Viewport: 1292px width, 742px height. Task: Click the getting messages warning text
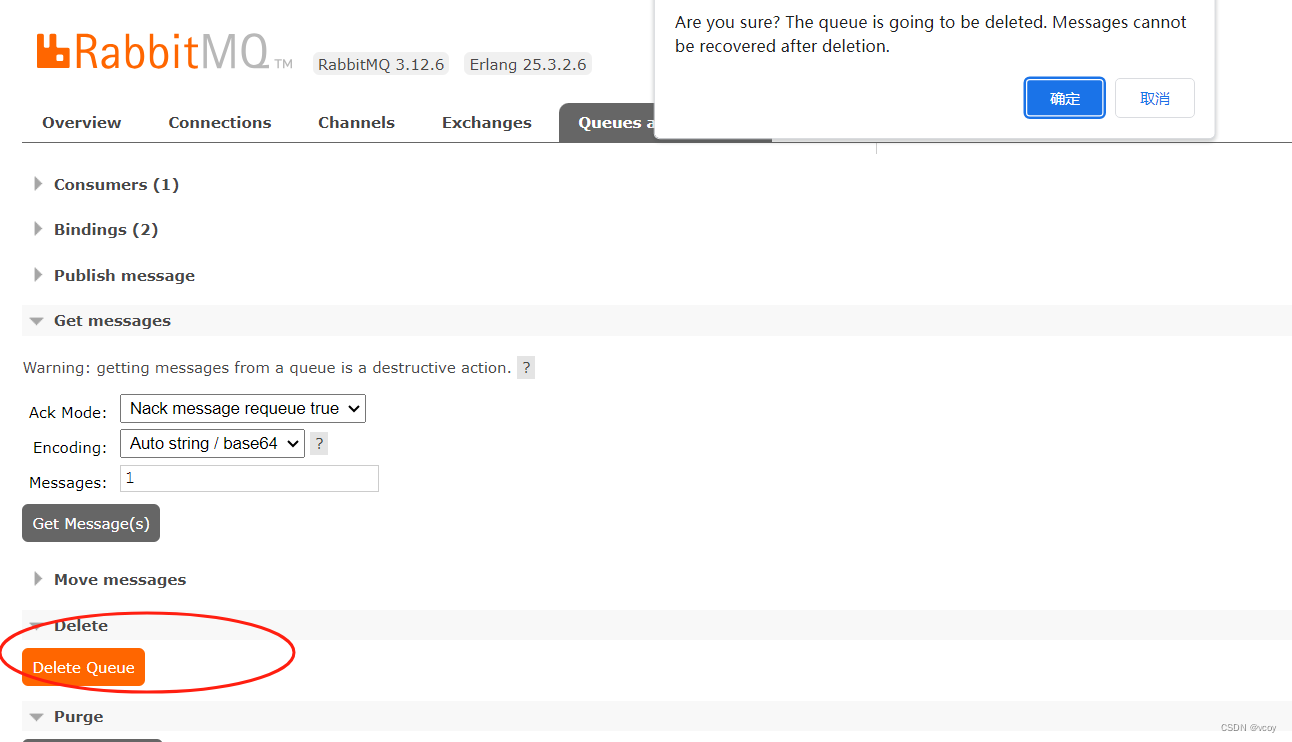click(267, 367)
